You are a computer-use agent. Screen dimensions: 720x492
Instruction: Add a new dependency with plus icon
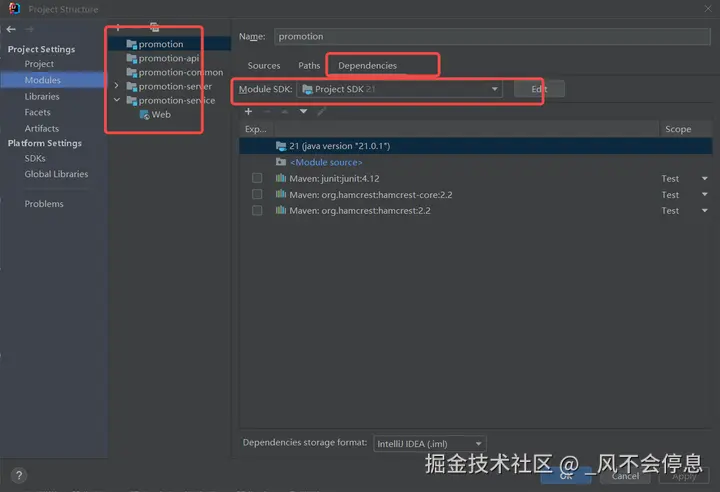coord(248,112)
